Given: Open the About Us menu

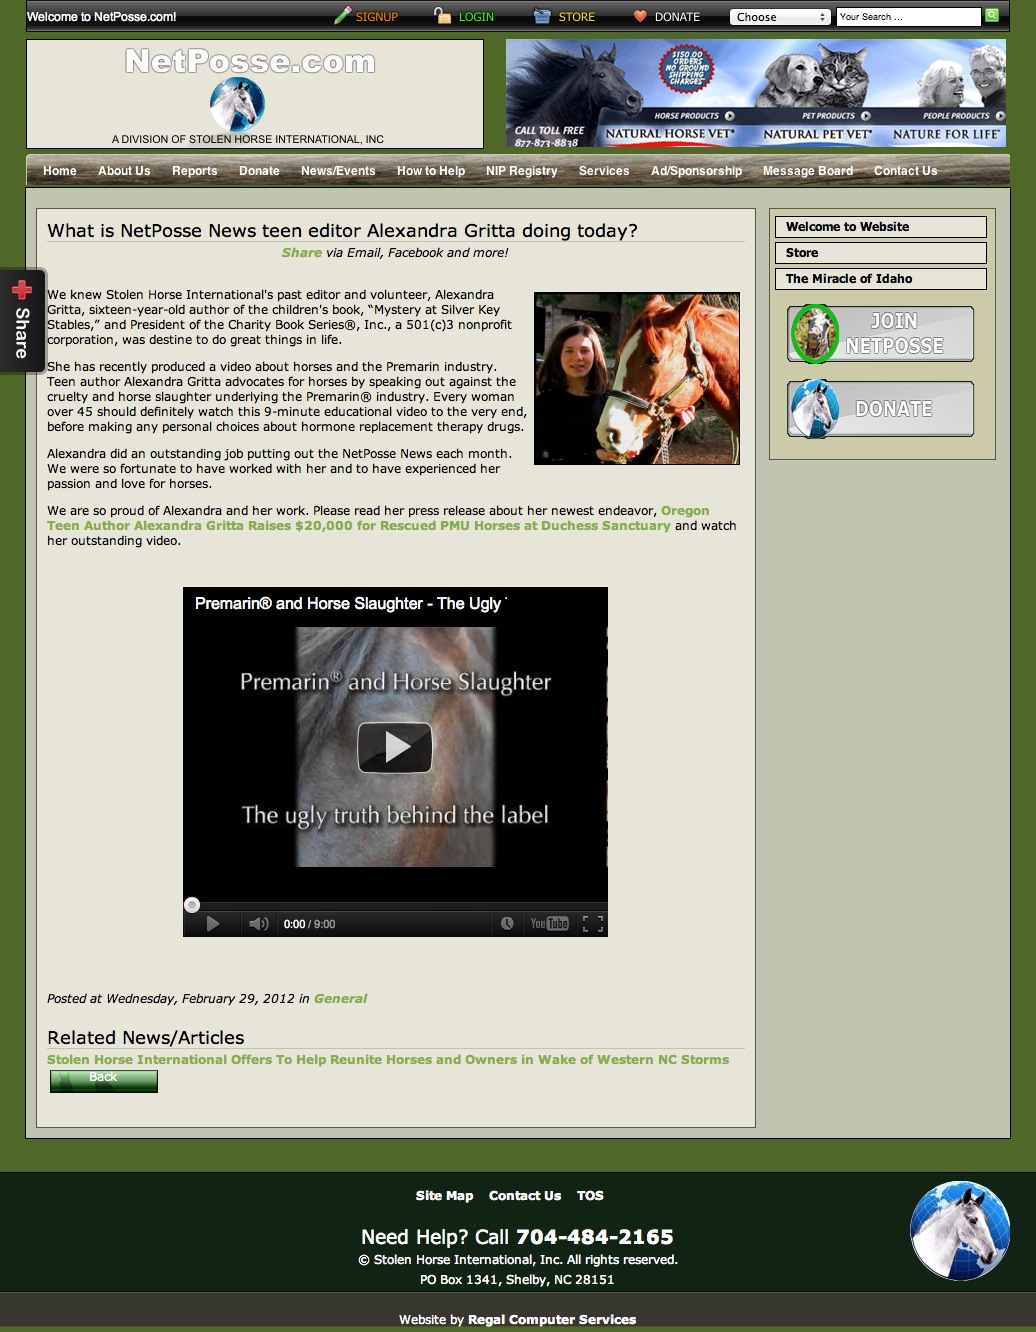Looking at the screenshot, I should coord(124,171).
